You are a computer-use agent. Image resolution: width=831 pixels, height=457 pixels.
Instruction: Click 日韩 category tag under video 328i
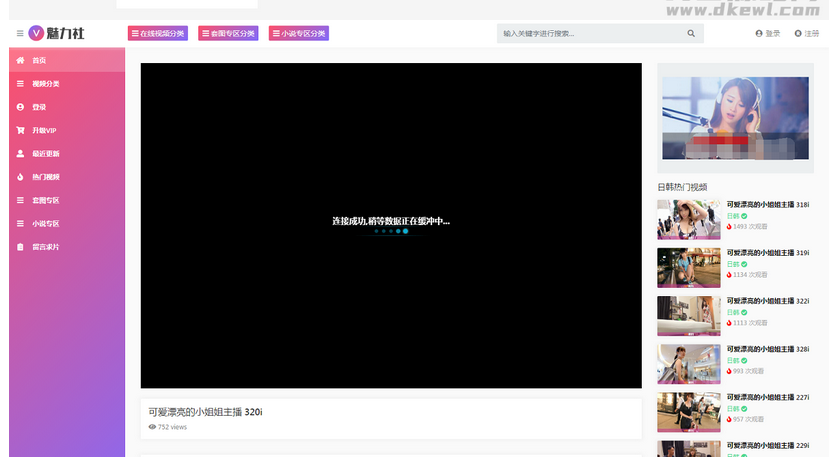coord(733,361)
